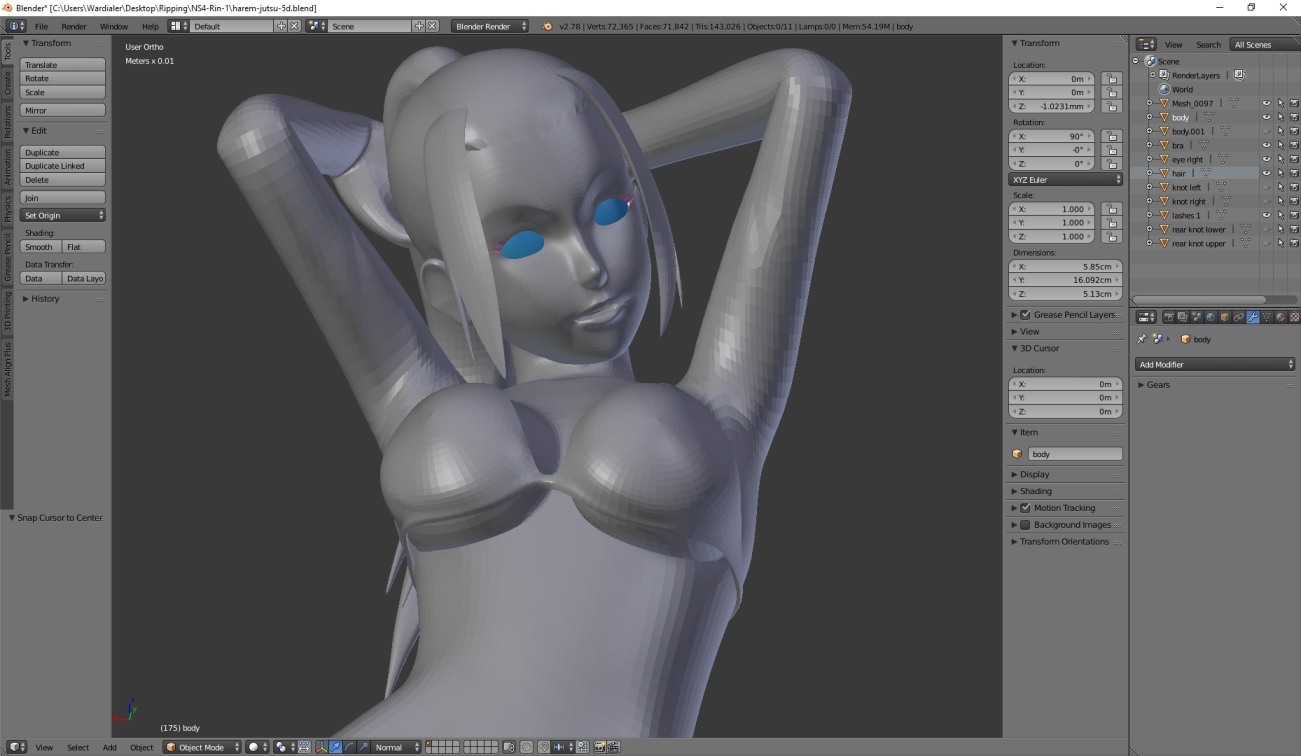Viewport: 1301px width, 756px height.
Task: Click the Dimensions Y value field
Action: pyautogui.click(x=1066, y=280)
